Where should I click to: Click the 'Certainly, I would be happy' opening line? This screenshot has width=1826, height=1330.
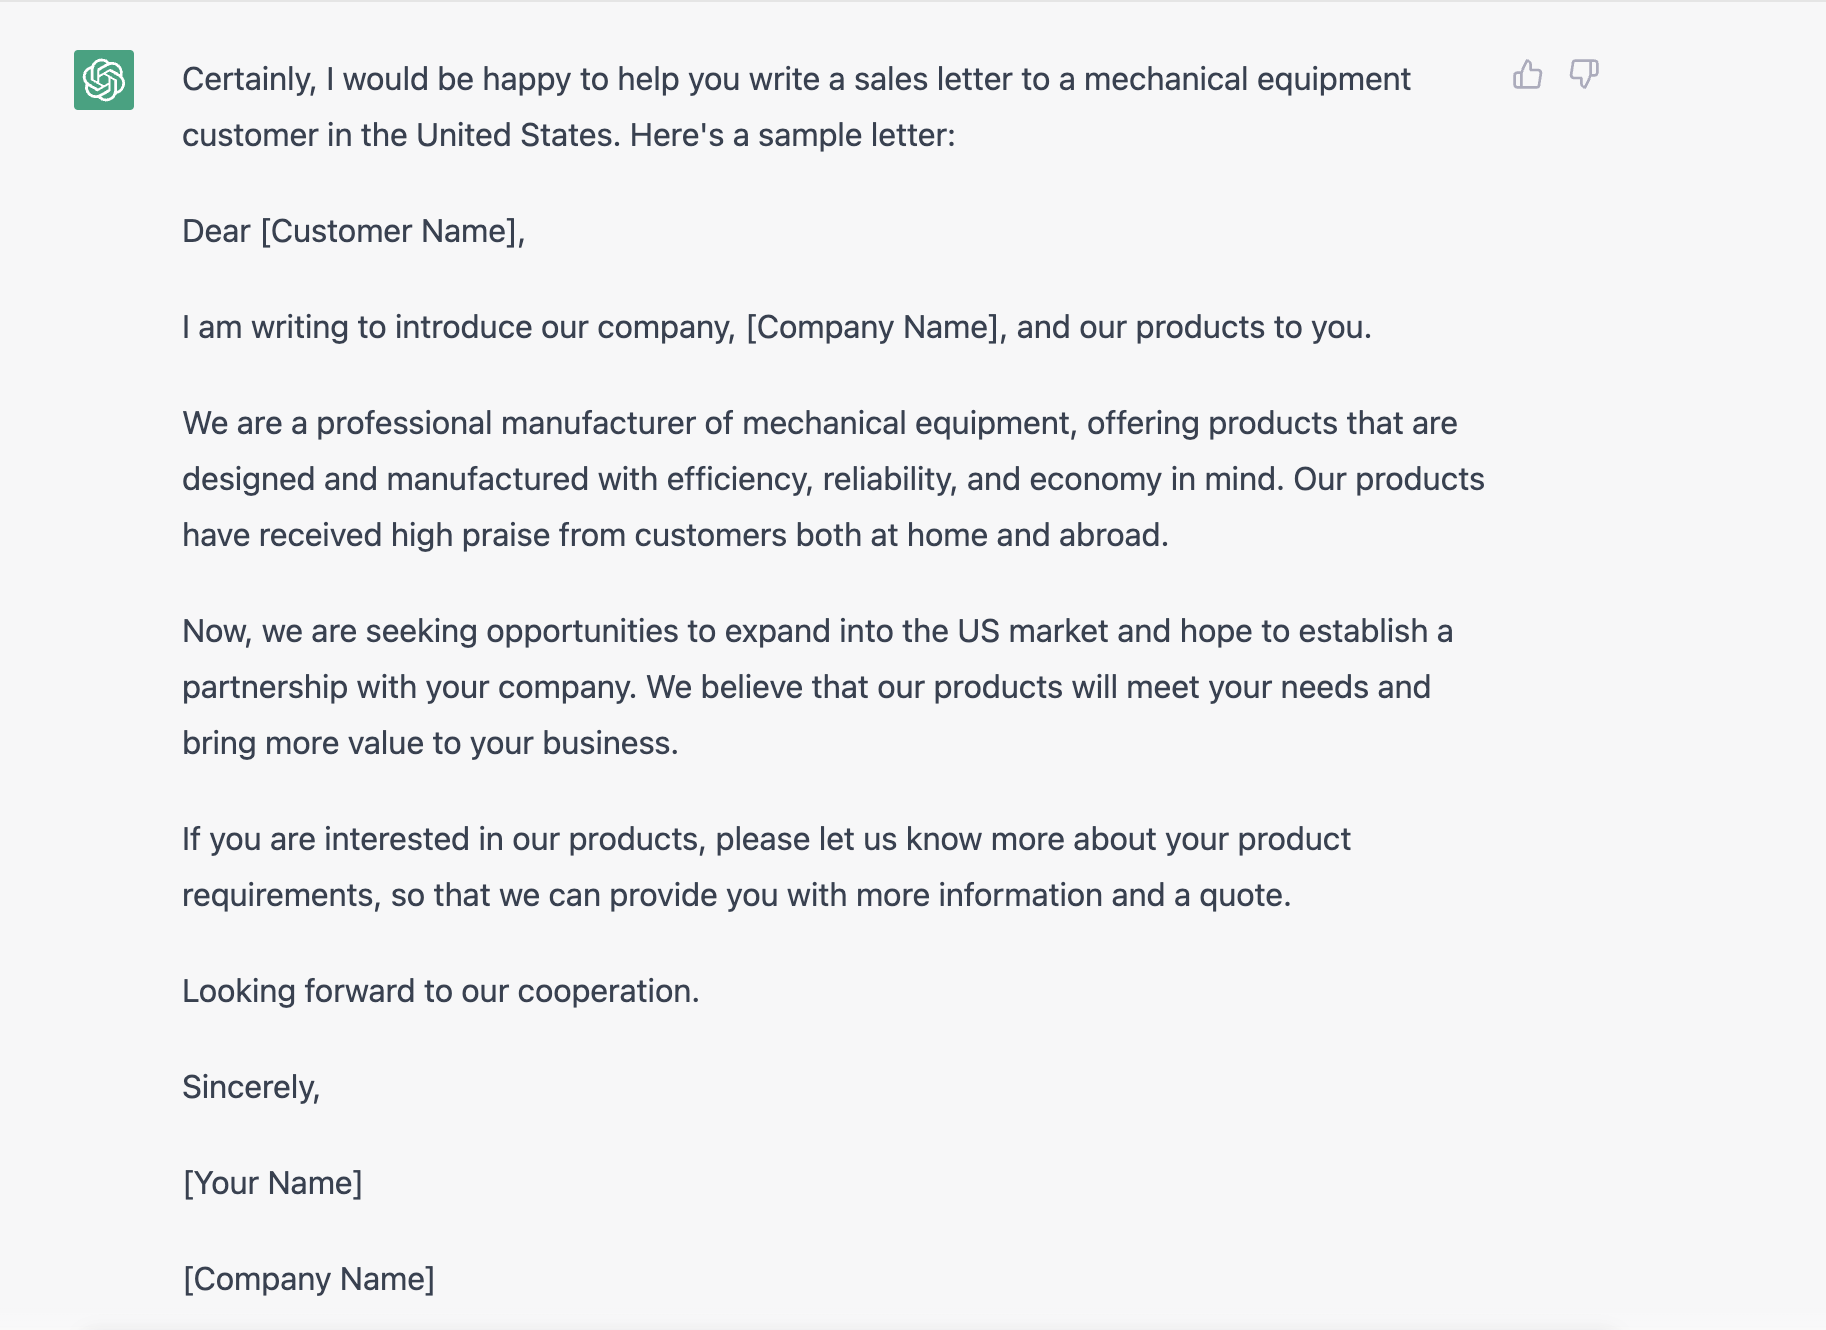[796, 79]
